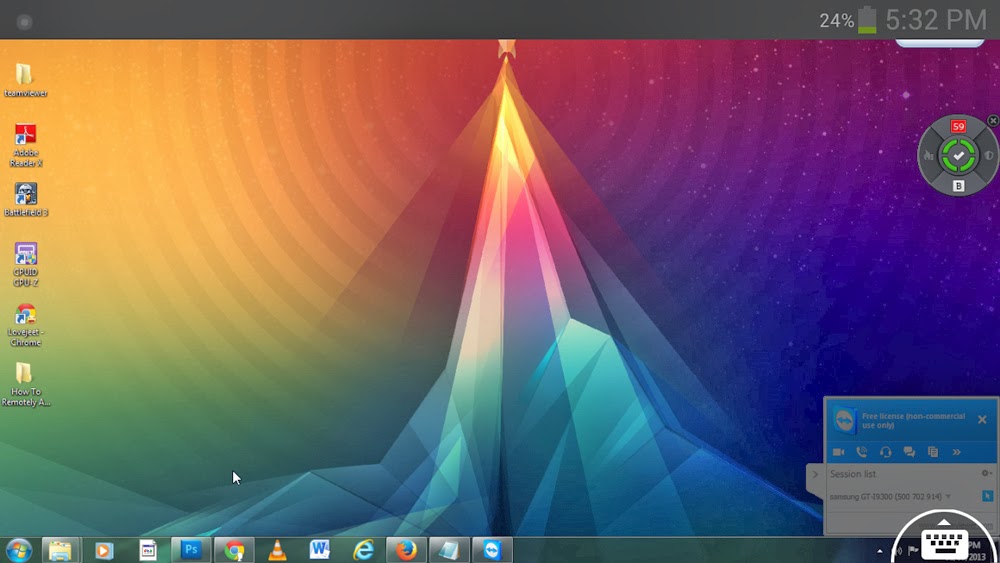Tap the round record indicator in top bar

24,22
